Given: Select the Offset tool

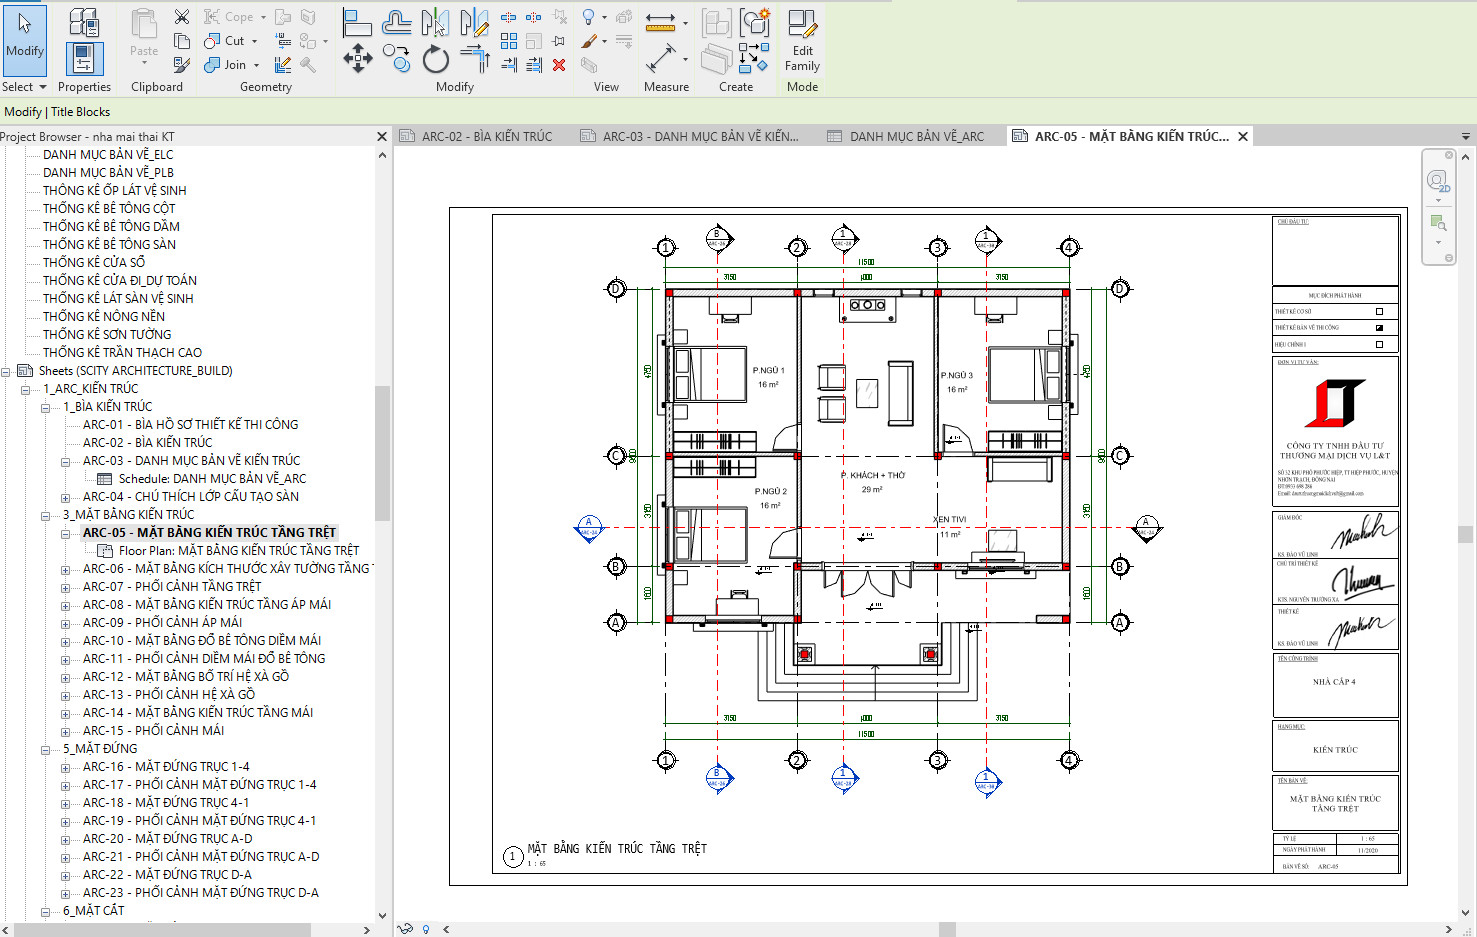Looking at the screenshot, I should click(x=397, y=23).
